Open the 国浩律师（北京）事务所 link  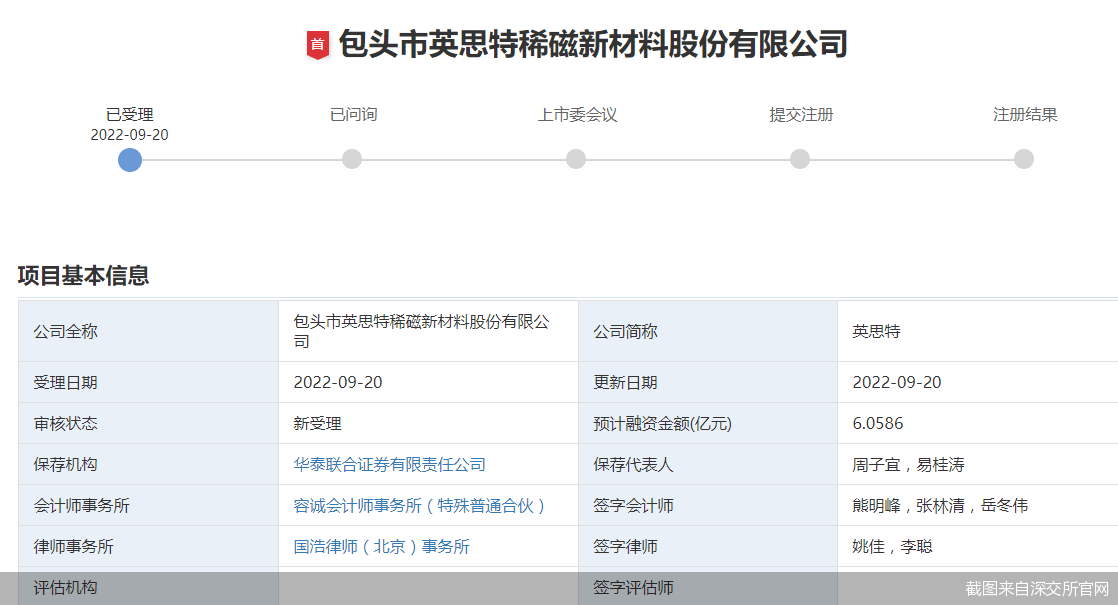pos(381,547)
